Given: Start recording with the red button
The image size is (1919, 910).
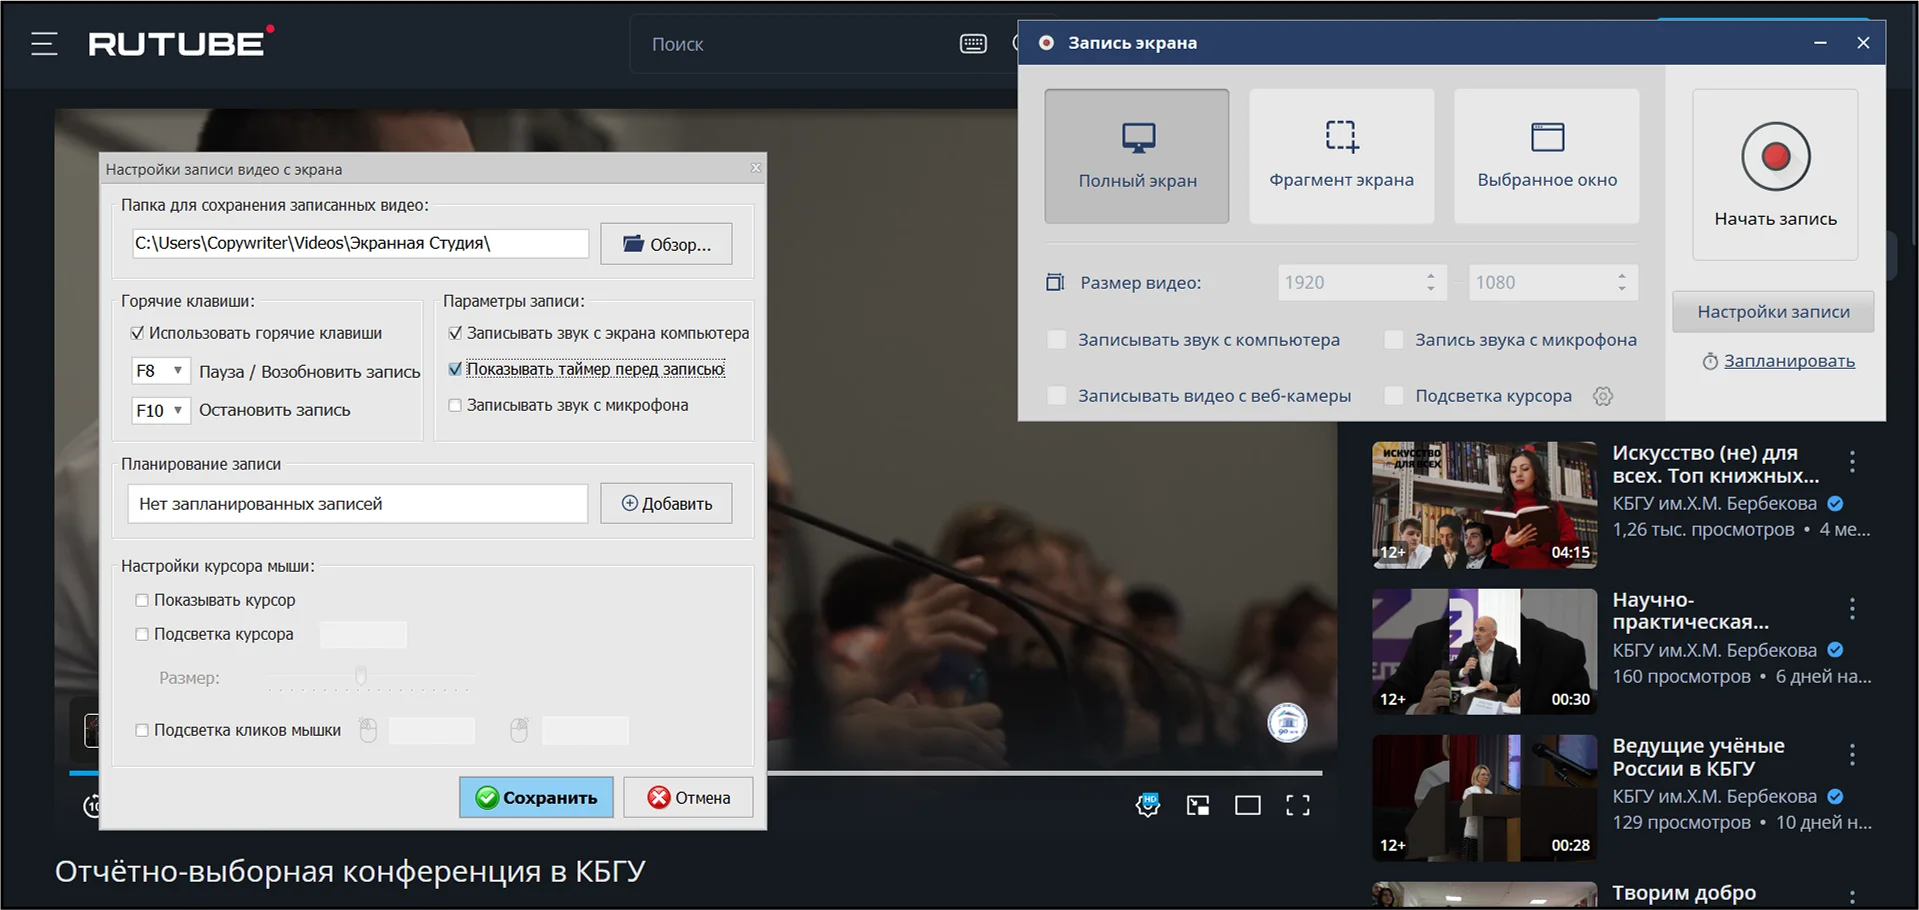Looking at the screenshot, I should tap(1776, 157).
